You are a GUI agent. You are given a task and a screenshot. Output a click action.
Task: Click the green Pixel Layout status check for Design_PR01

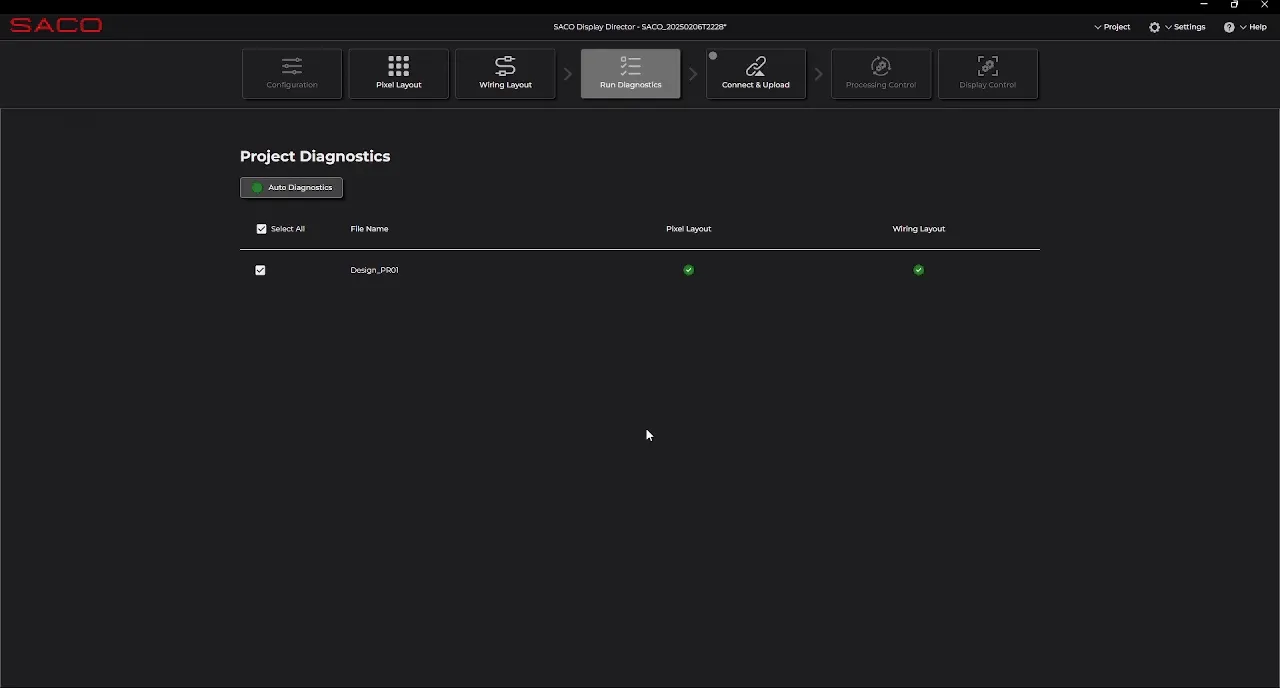pyautogui.click(x=688, y=269)
